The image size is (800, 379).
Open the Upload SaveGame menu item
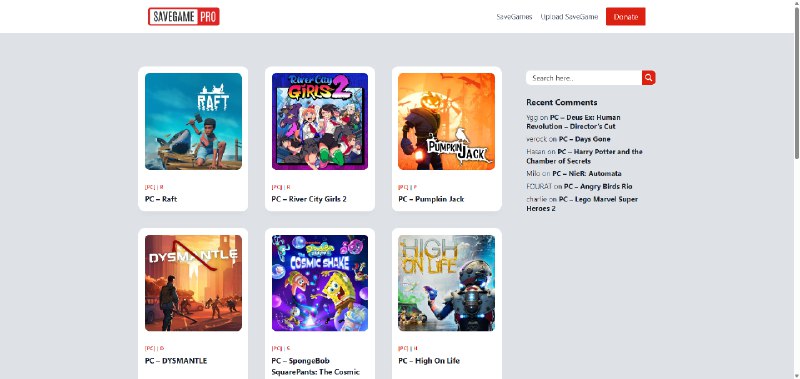coord(569,17)
